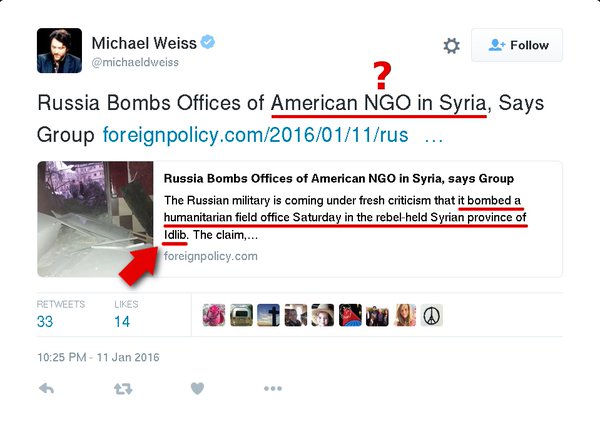This screenshot has height=427, width=600.
Task: Open Michael Weiss's profile picture
Action: click(59, 50)
